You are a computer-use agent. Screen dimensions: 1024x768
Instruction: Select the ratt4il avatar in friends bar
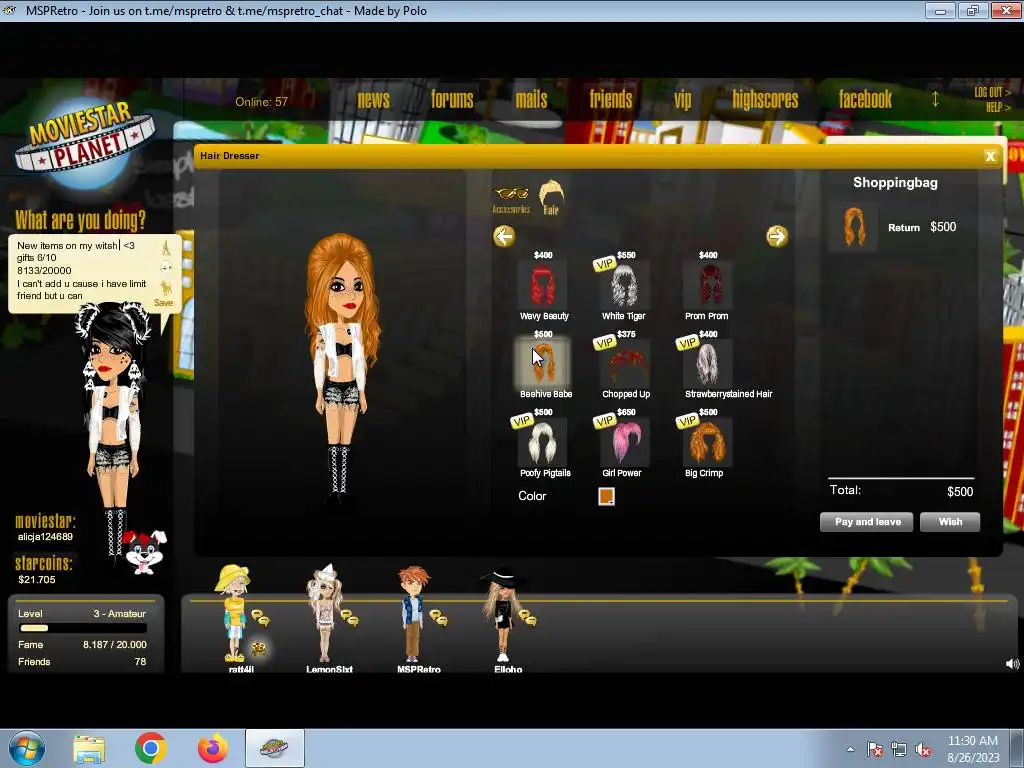coord(234,613)
